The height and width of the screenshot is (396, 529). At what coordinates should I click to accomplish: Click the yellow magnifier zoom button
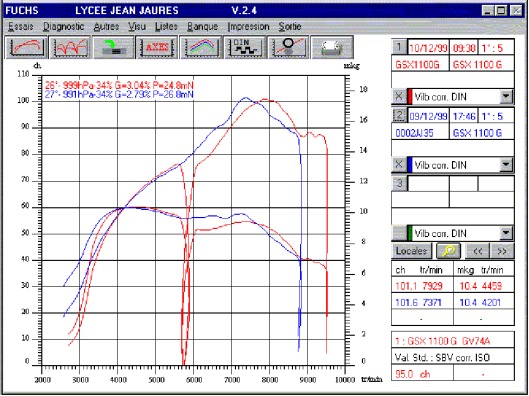point(448,251)
